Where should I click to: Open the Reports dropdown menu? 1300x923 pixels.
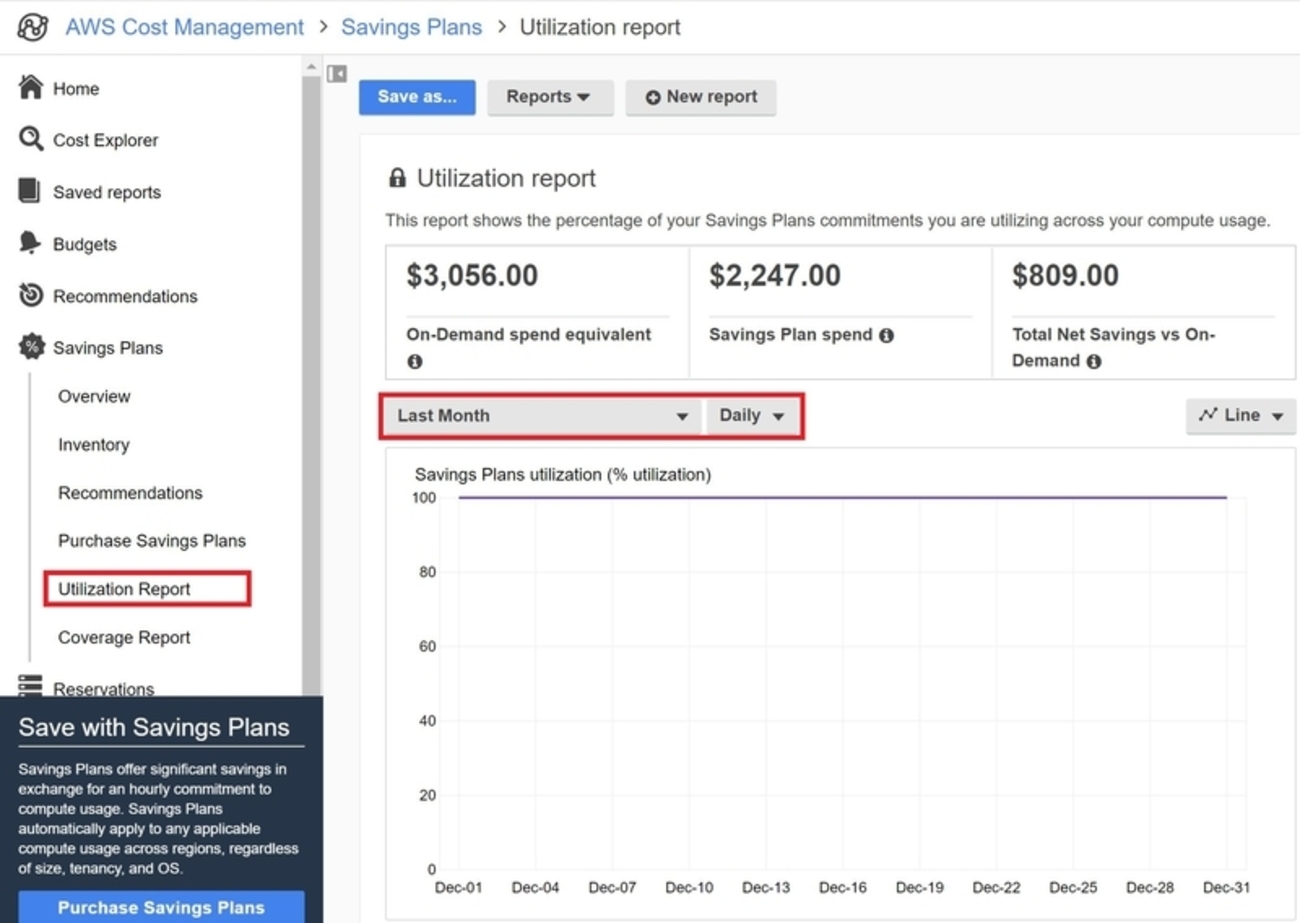(549, 97)
